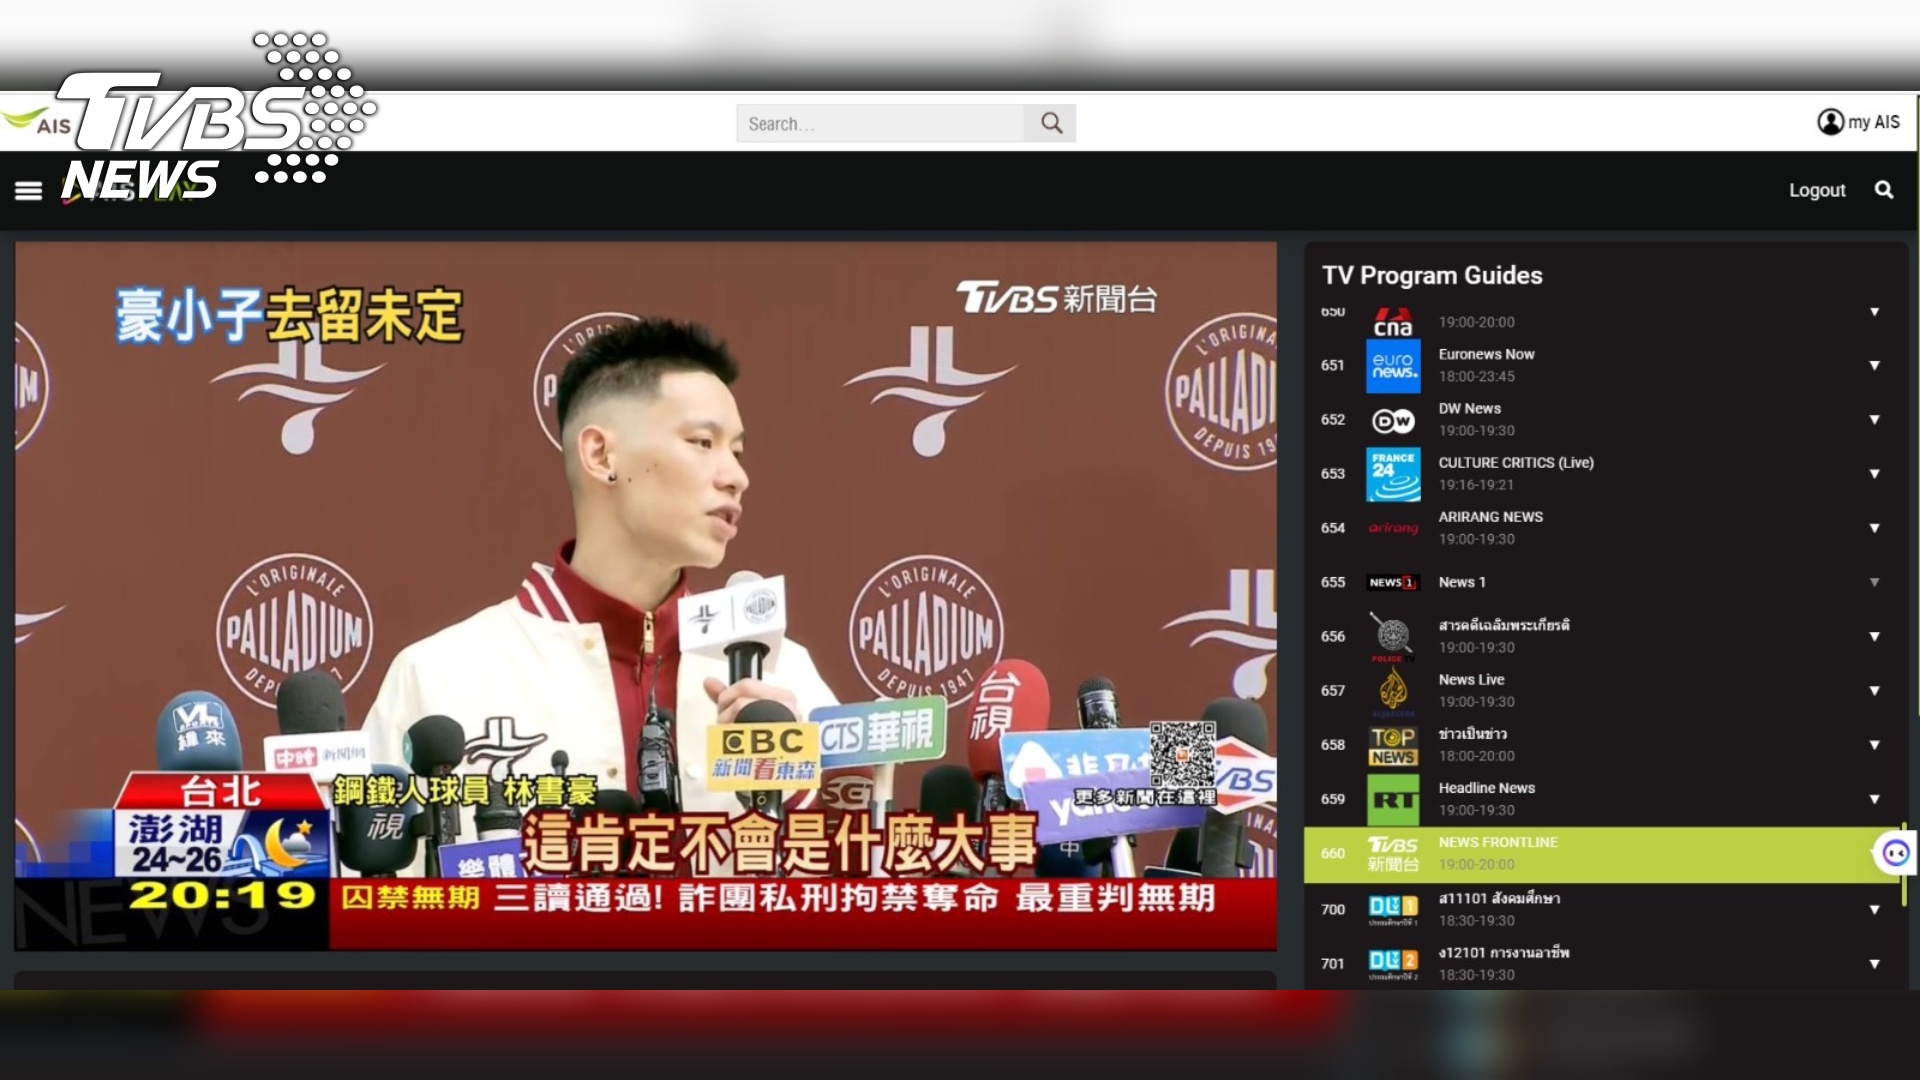Expand the News 1 channel row
Image resolution: width=1920 pixels, height=1080 pixels.
tap(1875, 582)
